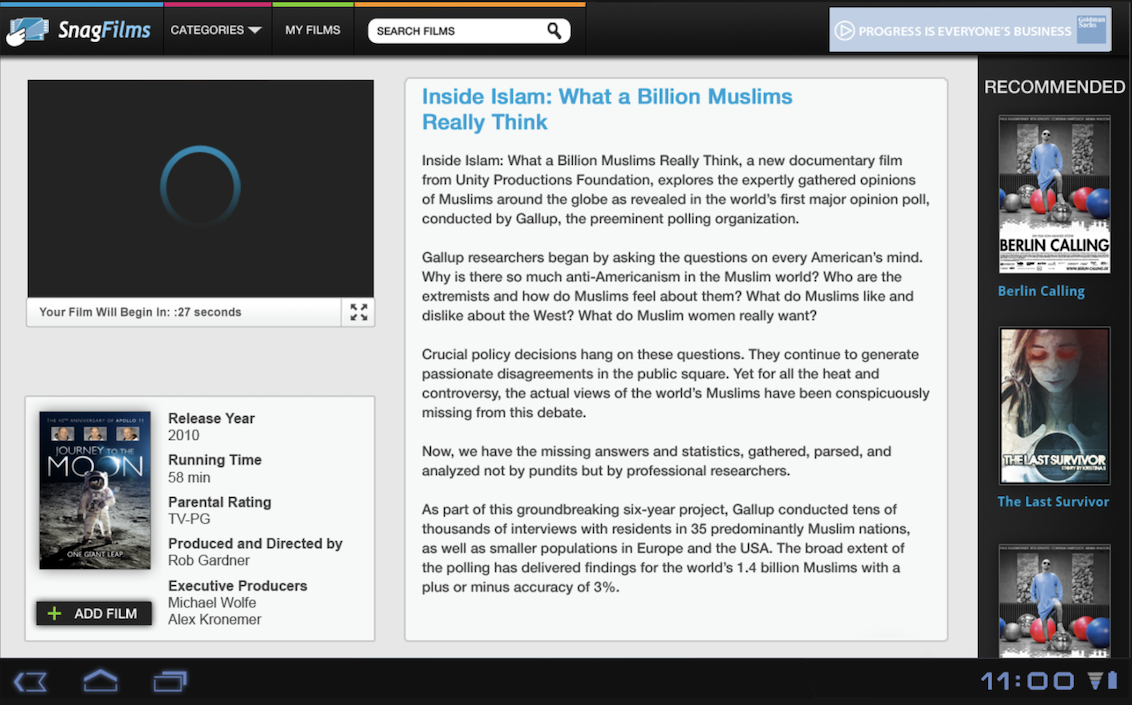Click the director name Rob Gardner
Screen dimensions: 1132x705
pyautogui.click(x=209, y=560)
